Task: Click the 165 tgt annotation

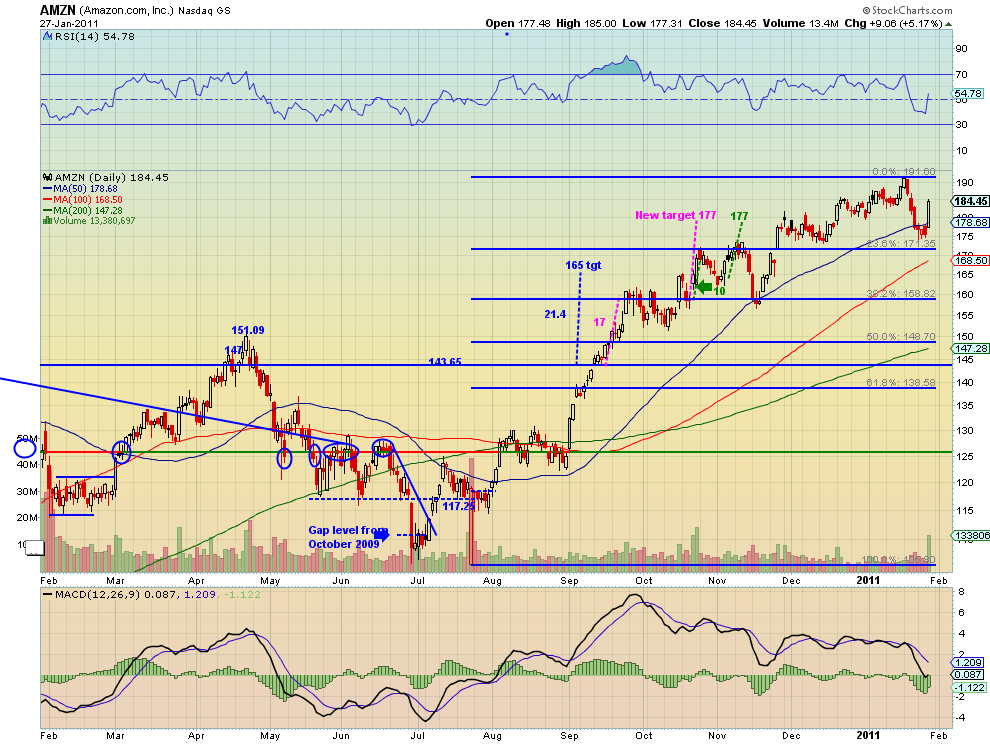Action: [x=583, y=265]
